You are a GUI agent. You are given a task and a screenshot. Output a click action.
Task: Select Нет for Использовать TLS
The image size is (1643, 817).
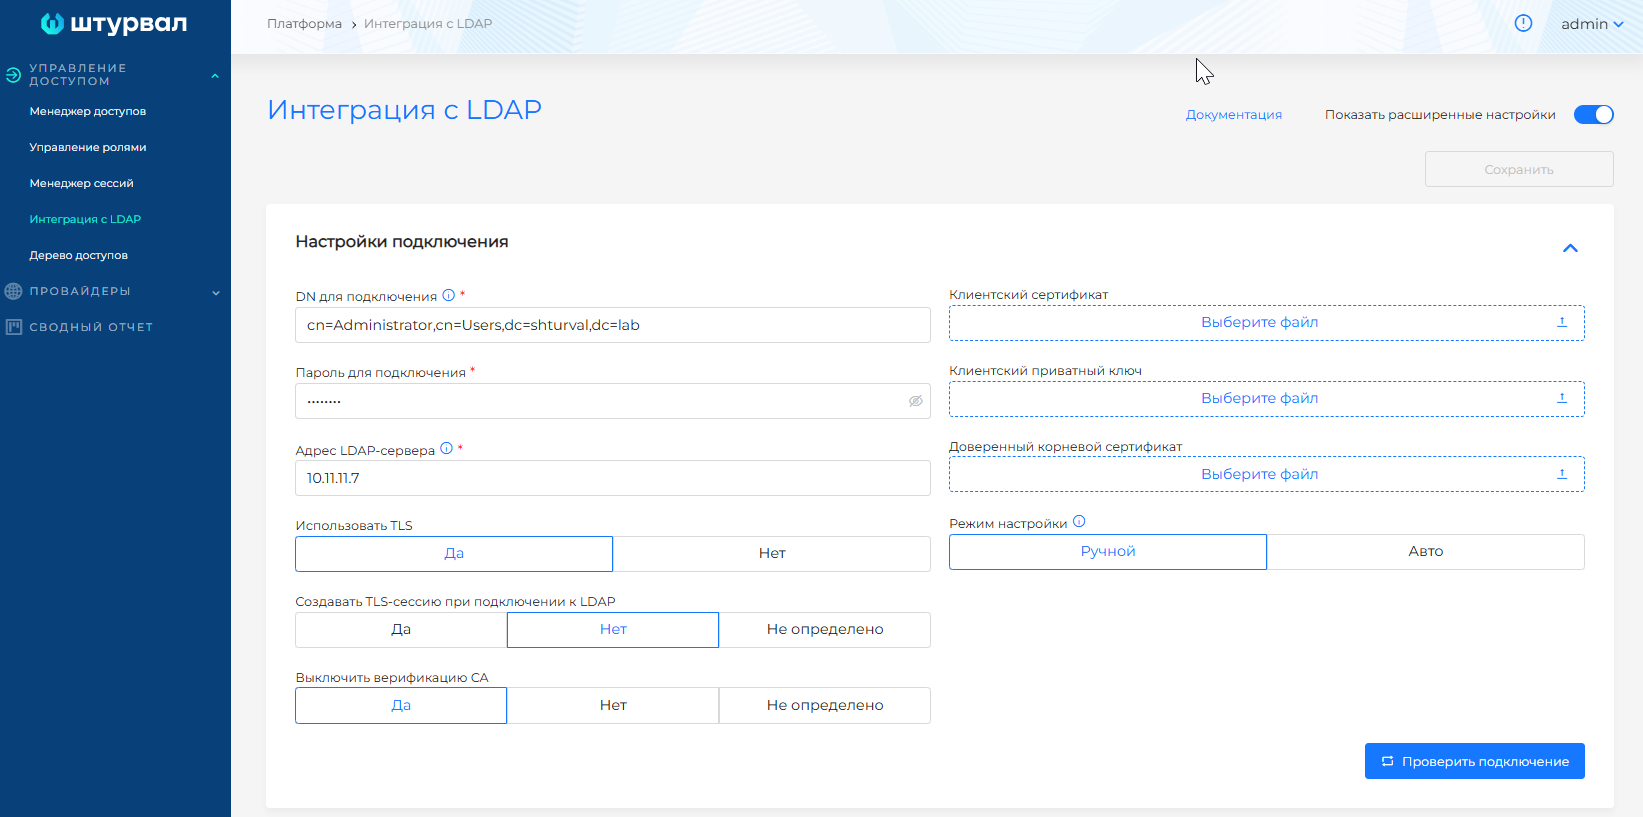tap(771, 554)
